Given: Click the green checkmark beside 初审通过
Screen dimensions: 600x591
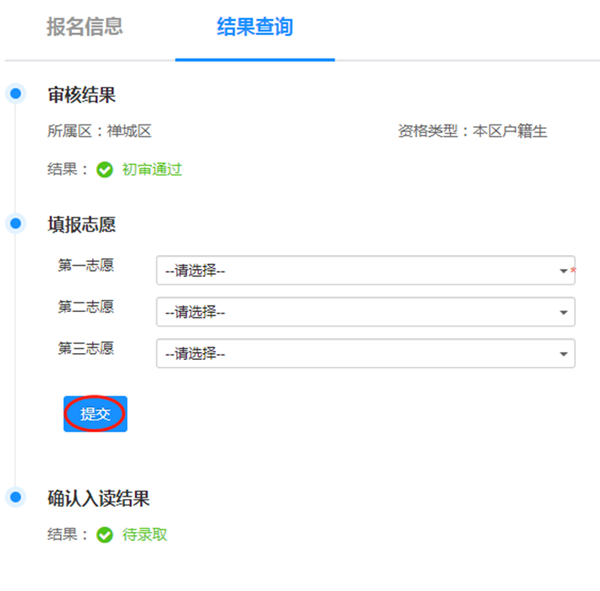Looking at the screenshot, I should point(105,170).
